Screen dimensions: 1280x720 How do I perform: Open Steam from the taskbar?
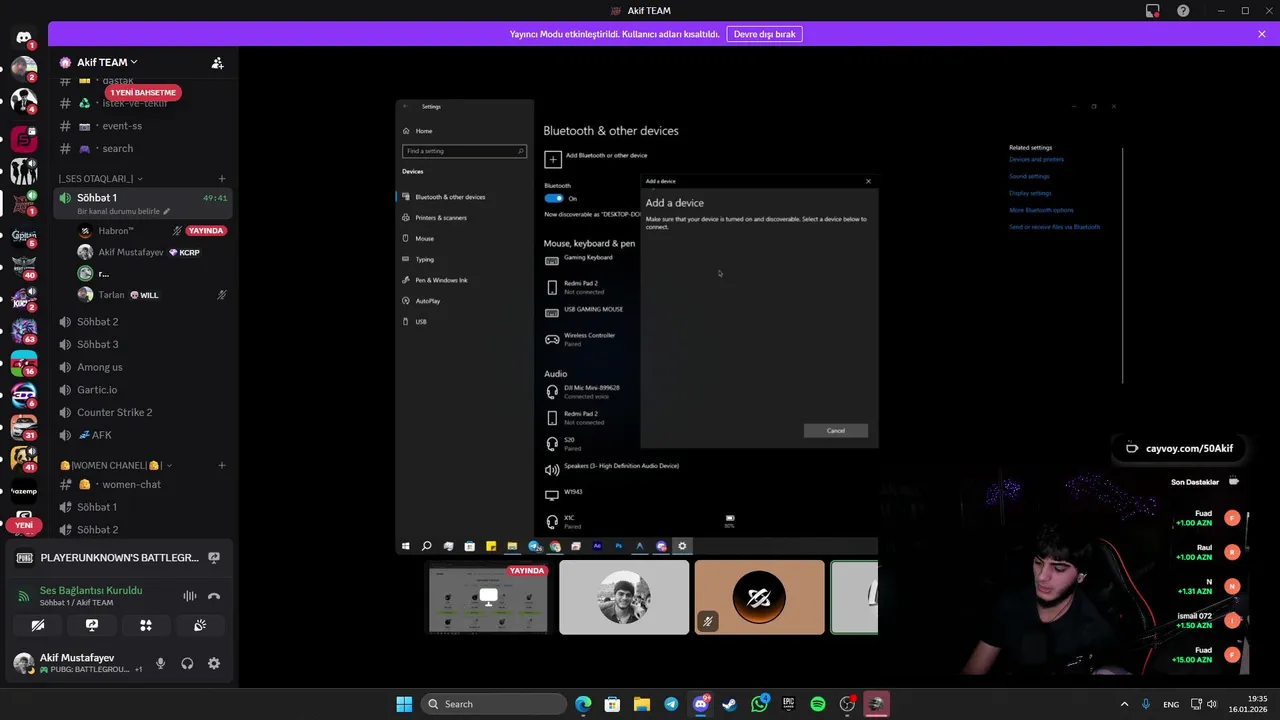[730, 704]
